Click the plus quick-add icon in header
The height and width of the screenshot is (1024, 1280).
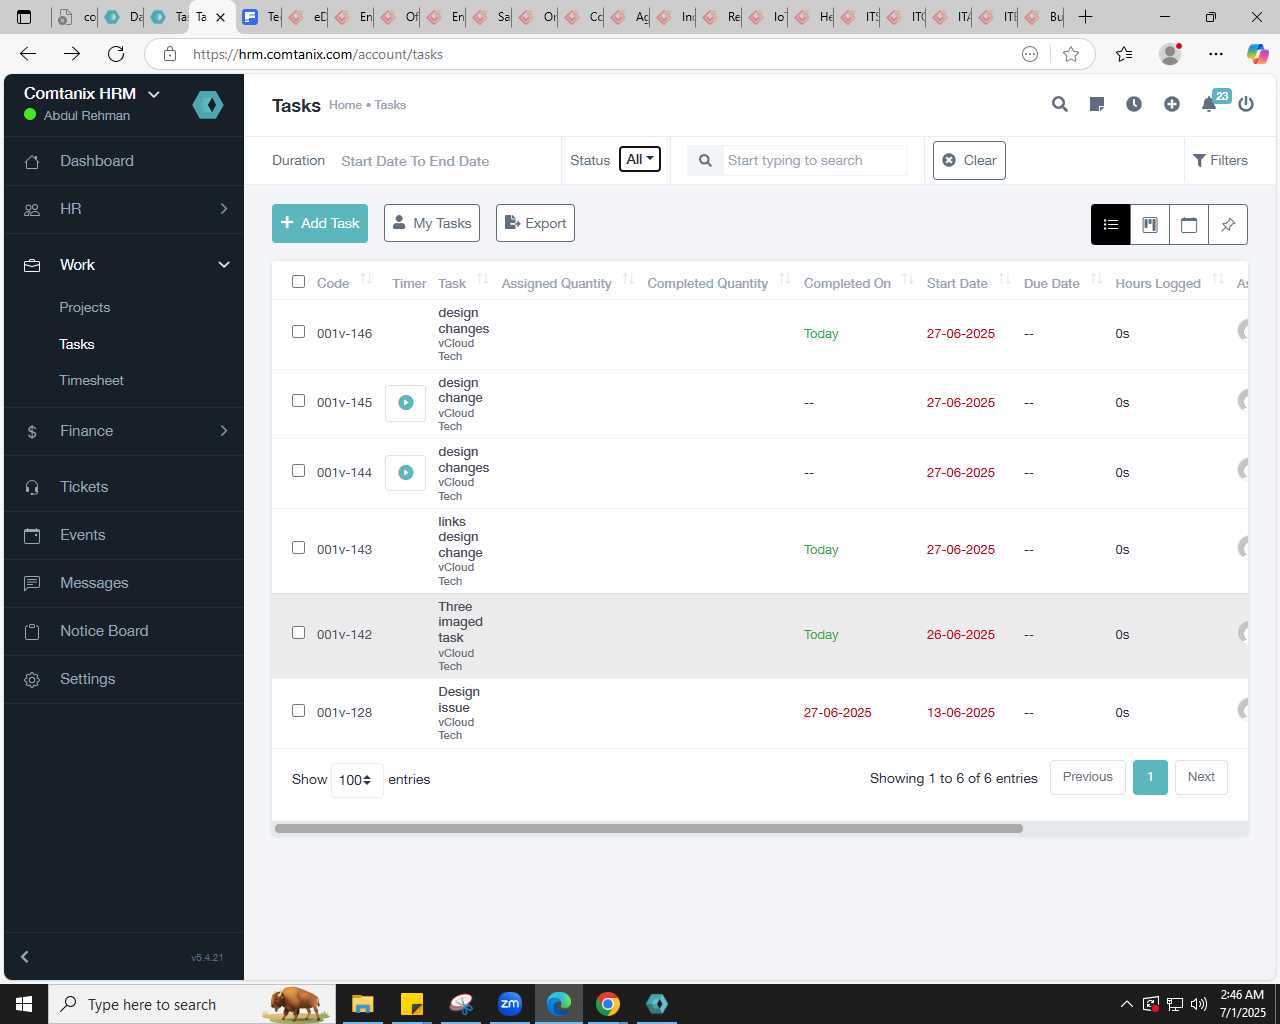tap(1172, 104)
